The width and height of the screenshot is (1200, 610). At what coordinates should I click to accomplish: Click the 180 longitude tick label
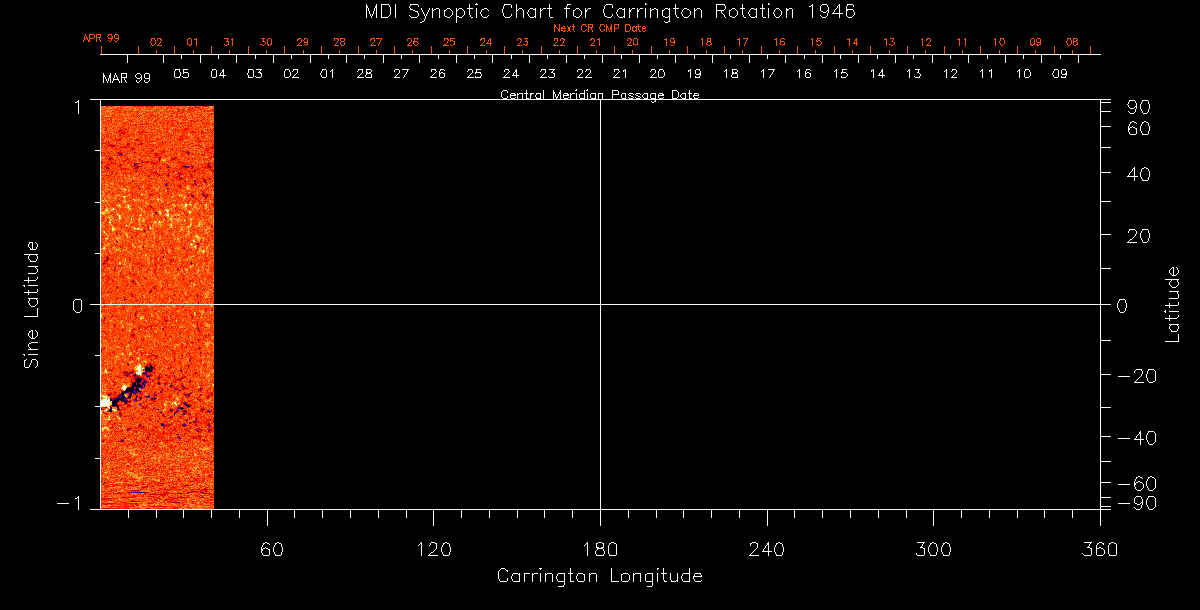(600, 549)
